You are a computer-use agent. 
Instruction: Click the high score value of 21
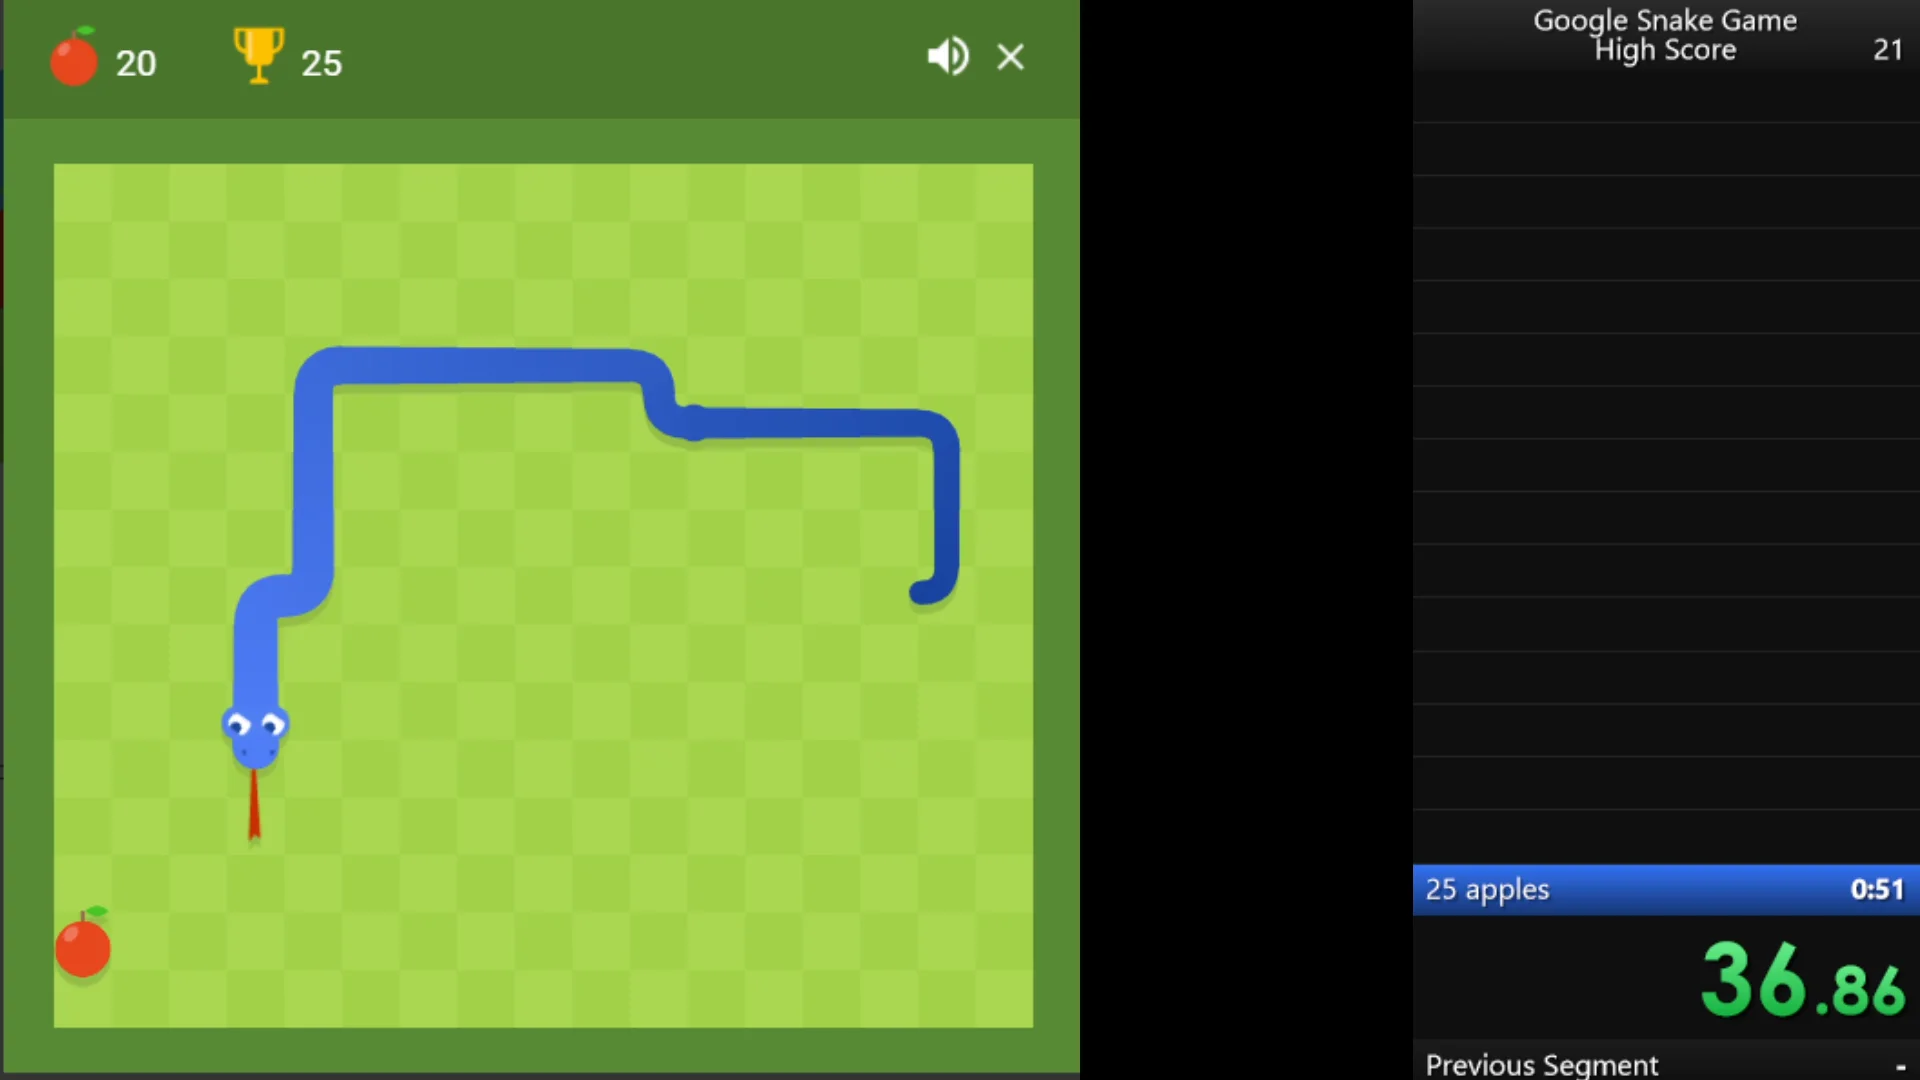pos(1888,49)
